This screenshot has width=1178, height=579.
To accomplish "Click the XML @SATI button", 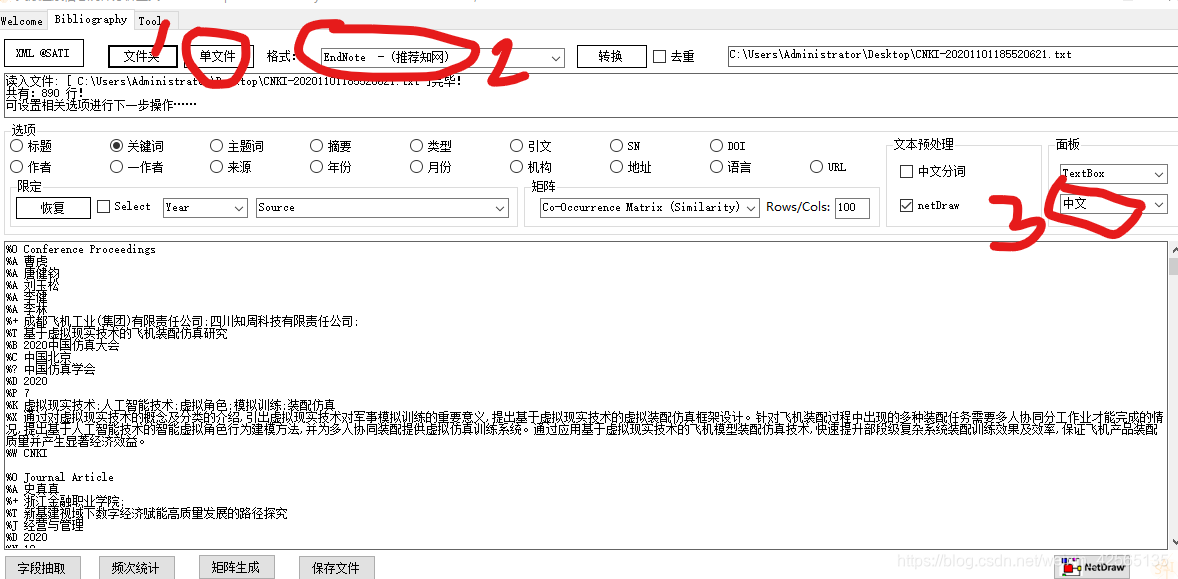I will point(44,54).
